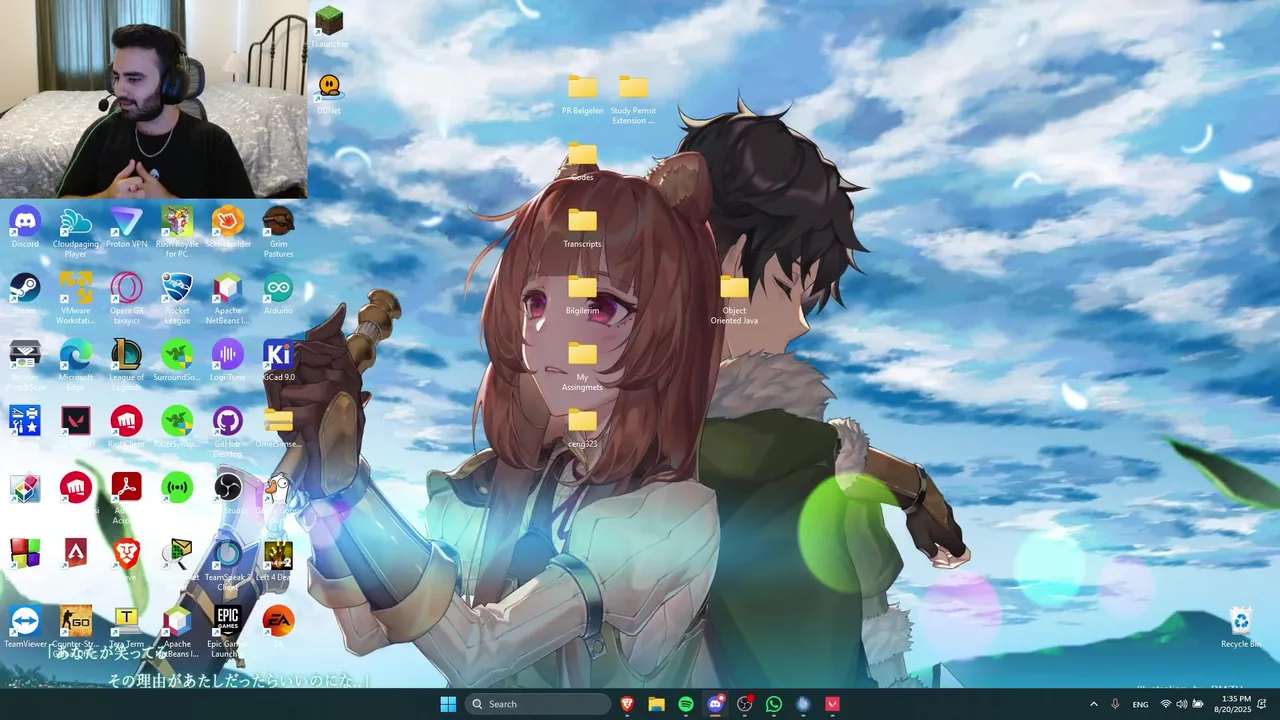Open the Riot Client shortcut
This screenshot has width=1280, height=720.
(x=127, y=426)
